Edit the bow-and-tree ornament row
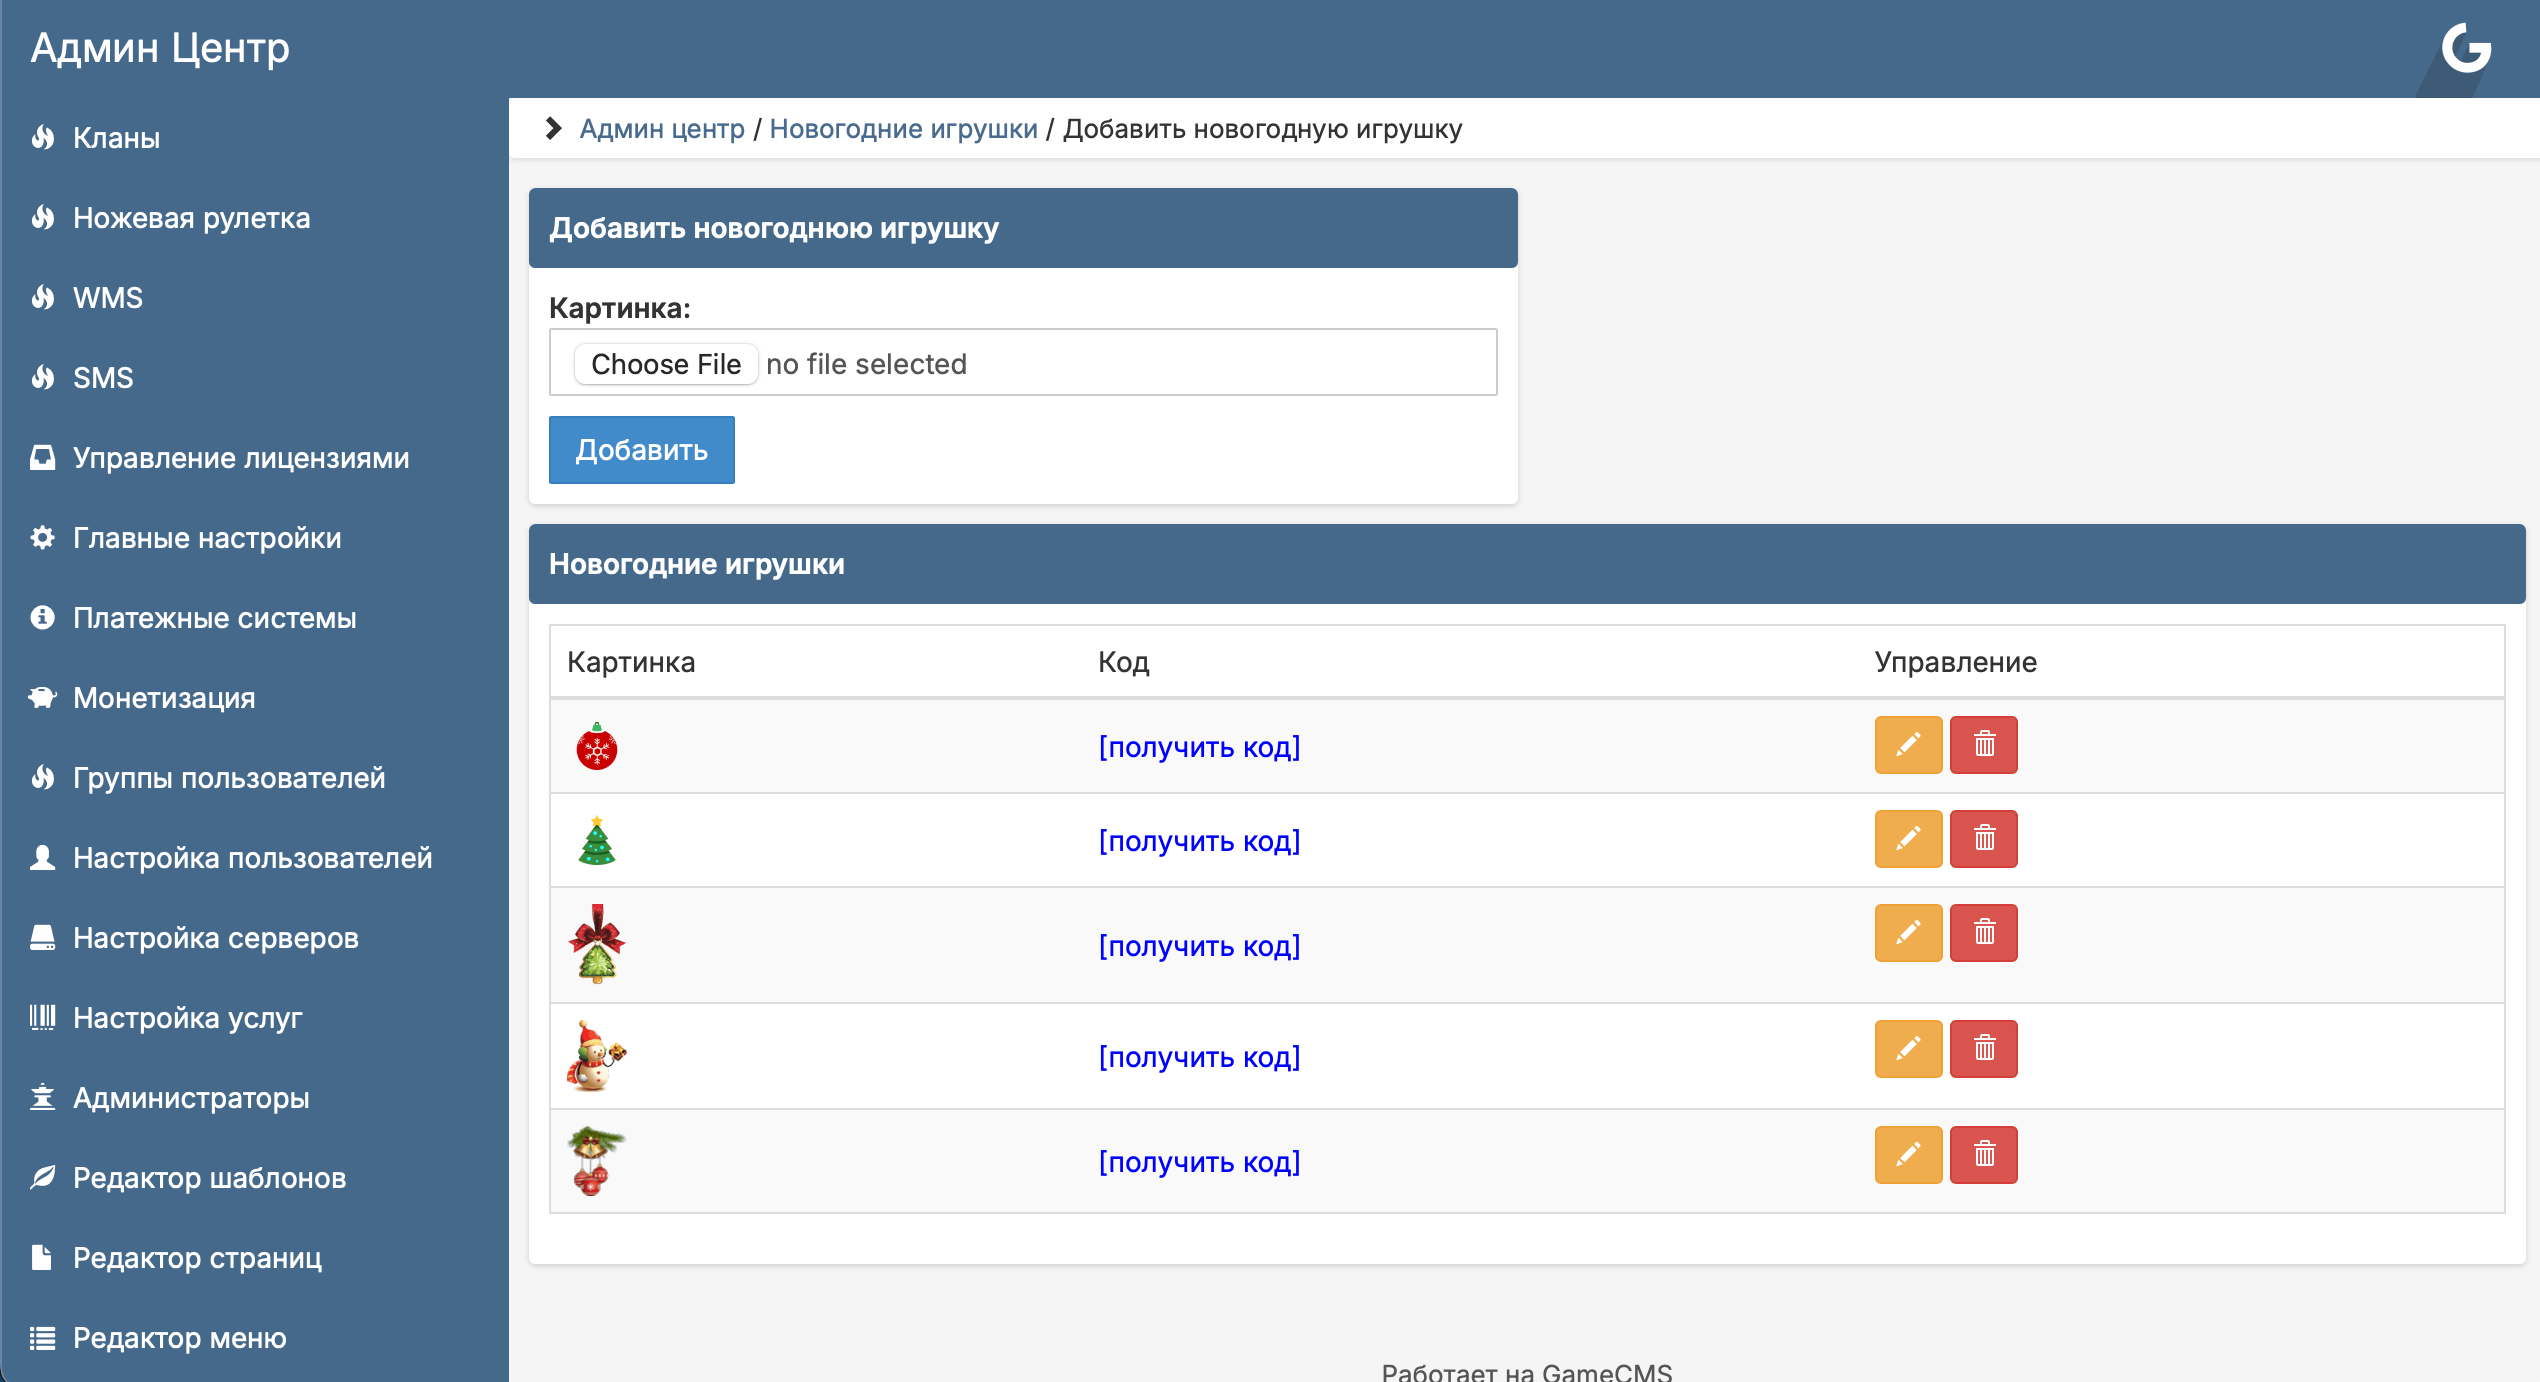Screen dimensions: 2540x1382 [x=1907, y=933]
